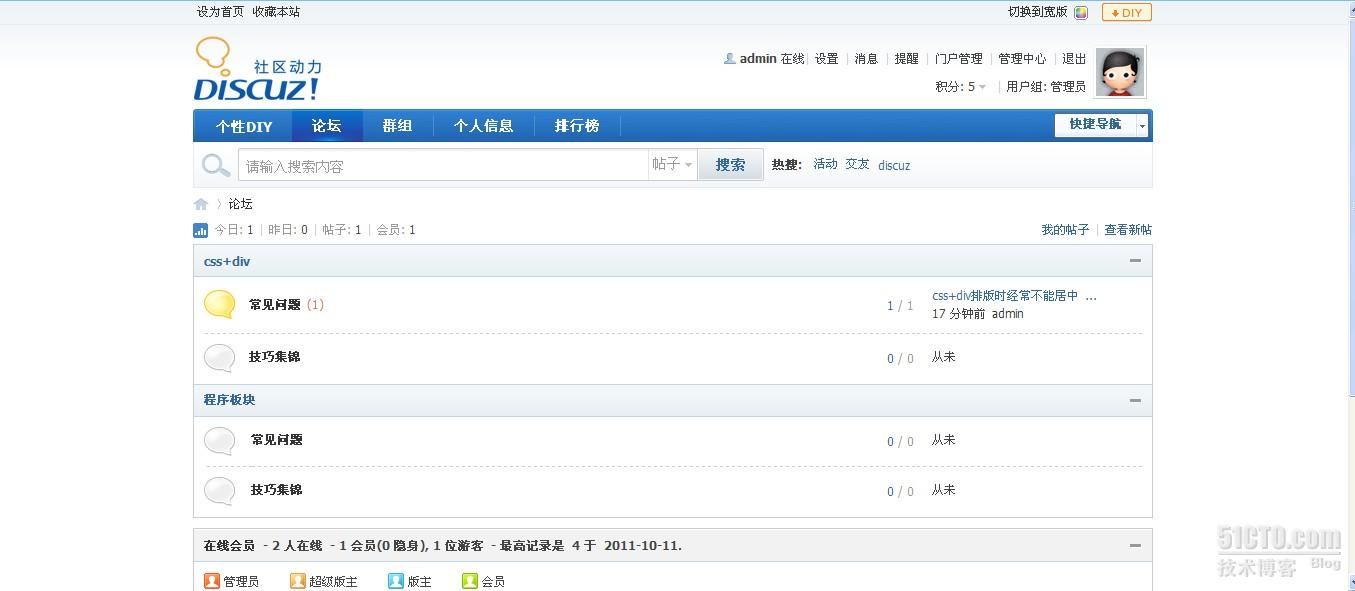Click the magnifier search icon

coord(216,165)
